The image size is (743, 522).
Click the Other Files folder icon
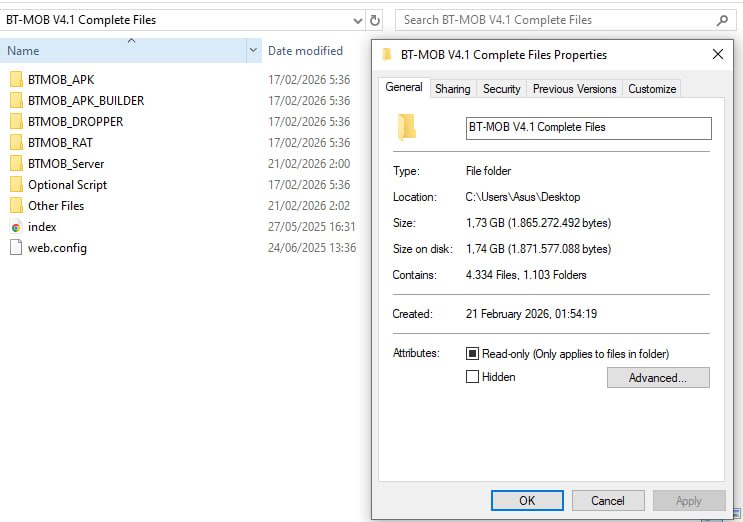click(16, 206)
